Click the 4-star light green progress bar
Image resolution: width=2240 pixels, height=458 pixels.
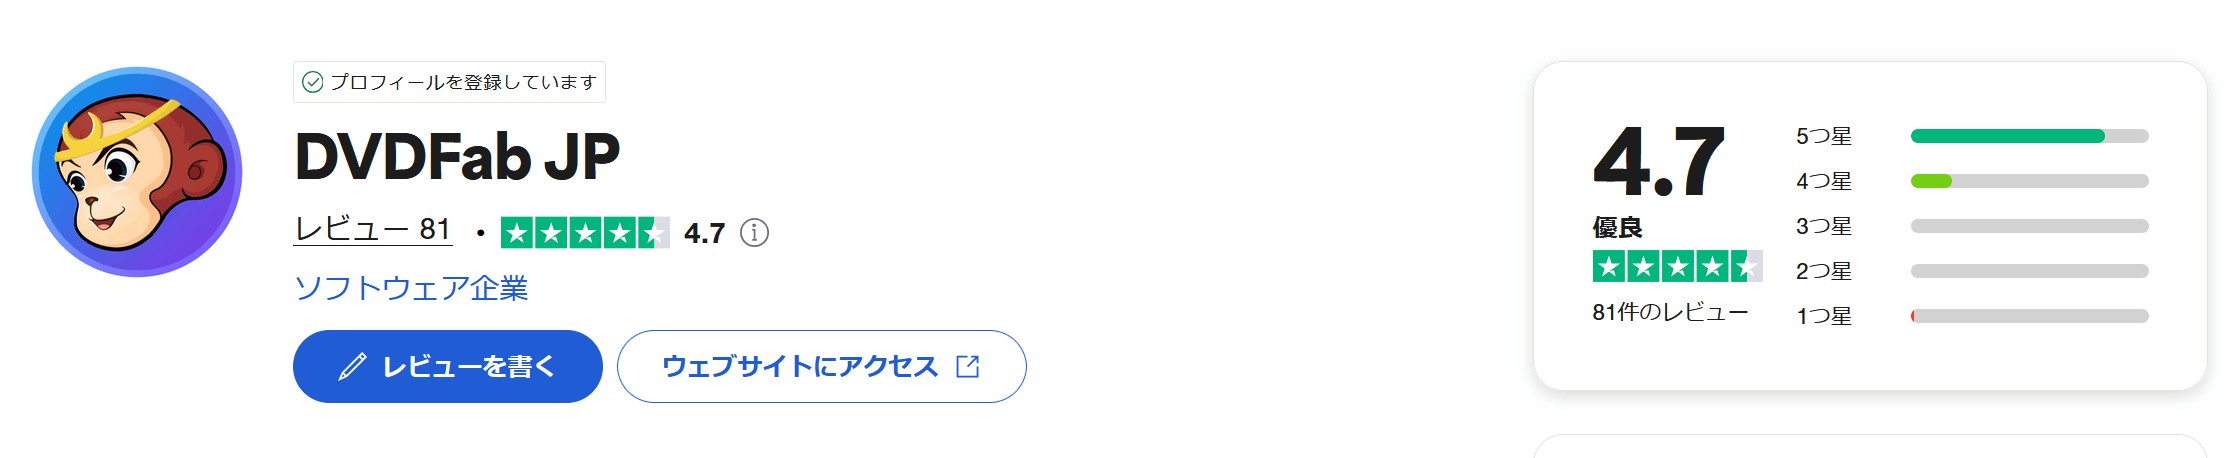pos(2030,181)
